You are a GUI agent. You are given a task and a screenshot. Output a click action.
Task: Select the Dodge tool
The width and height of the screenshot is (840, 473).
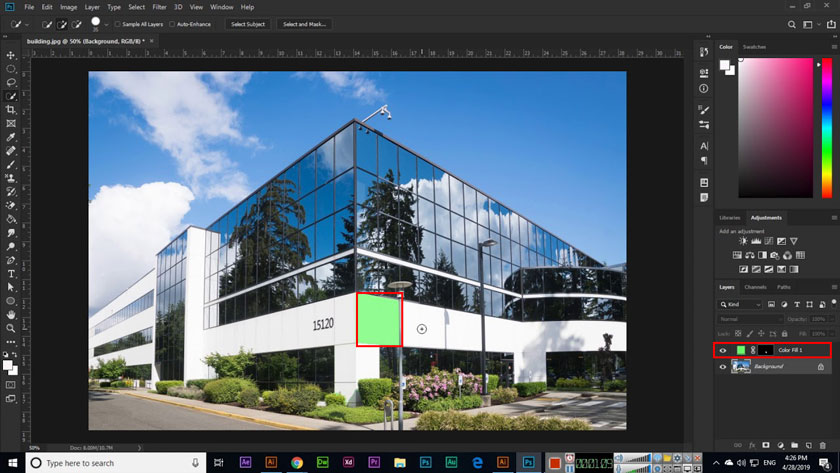coord(10,246)
